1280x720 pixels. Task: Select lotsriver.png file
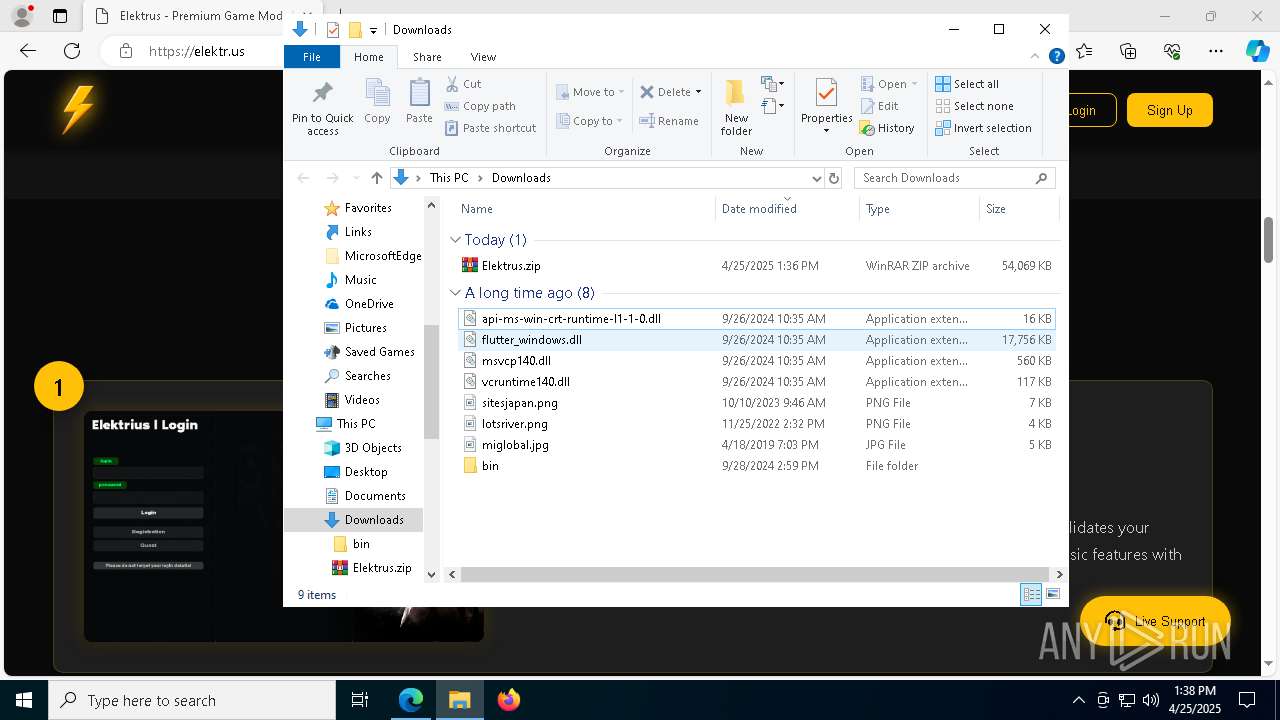(757, 424)
